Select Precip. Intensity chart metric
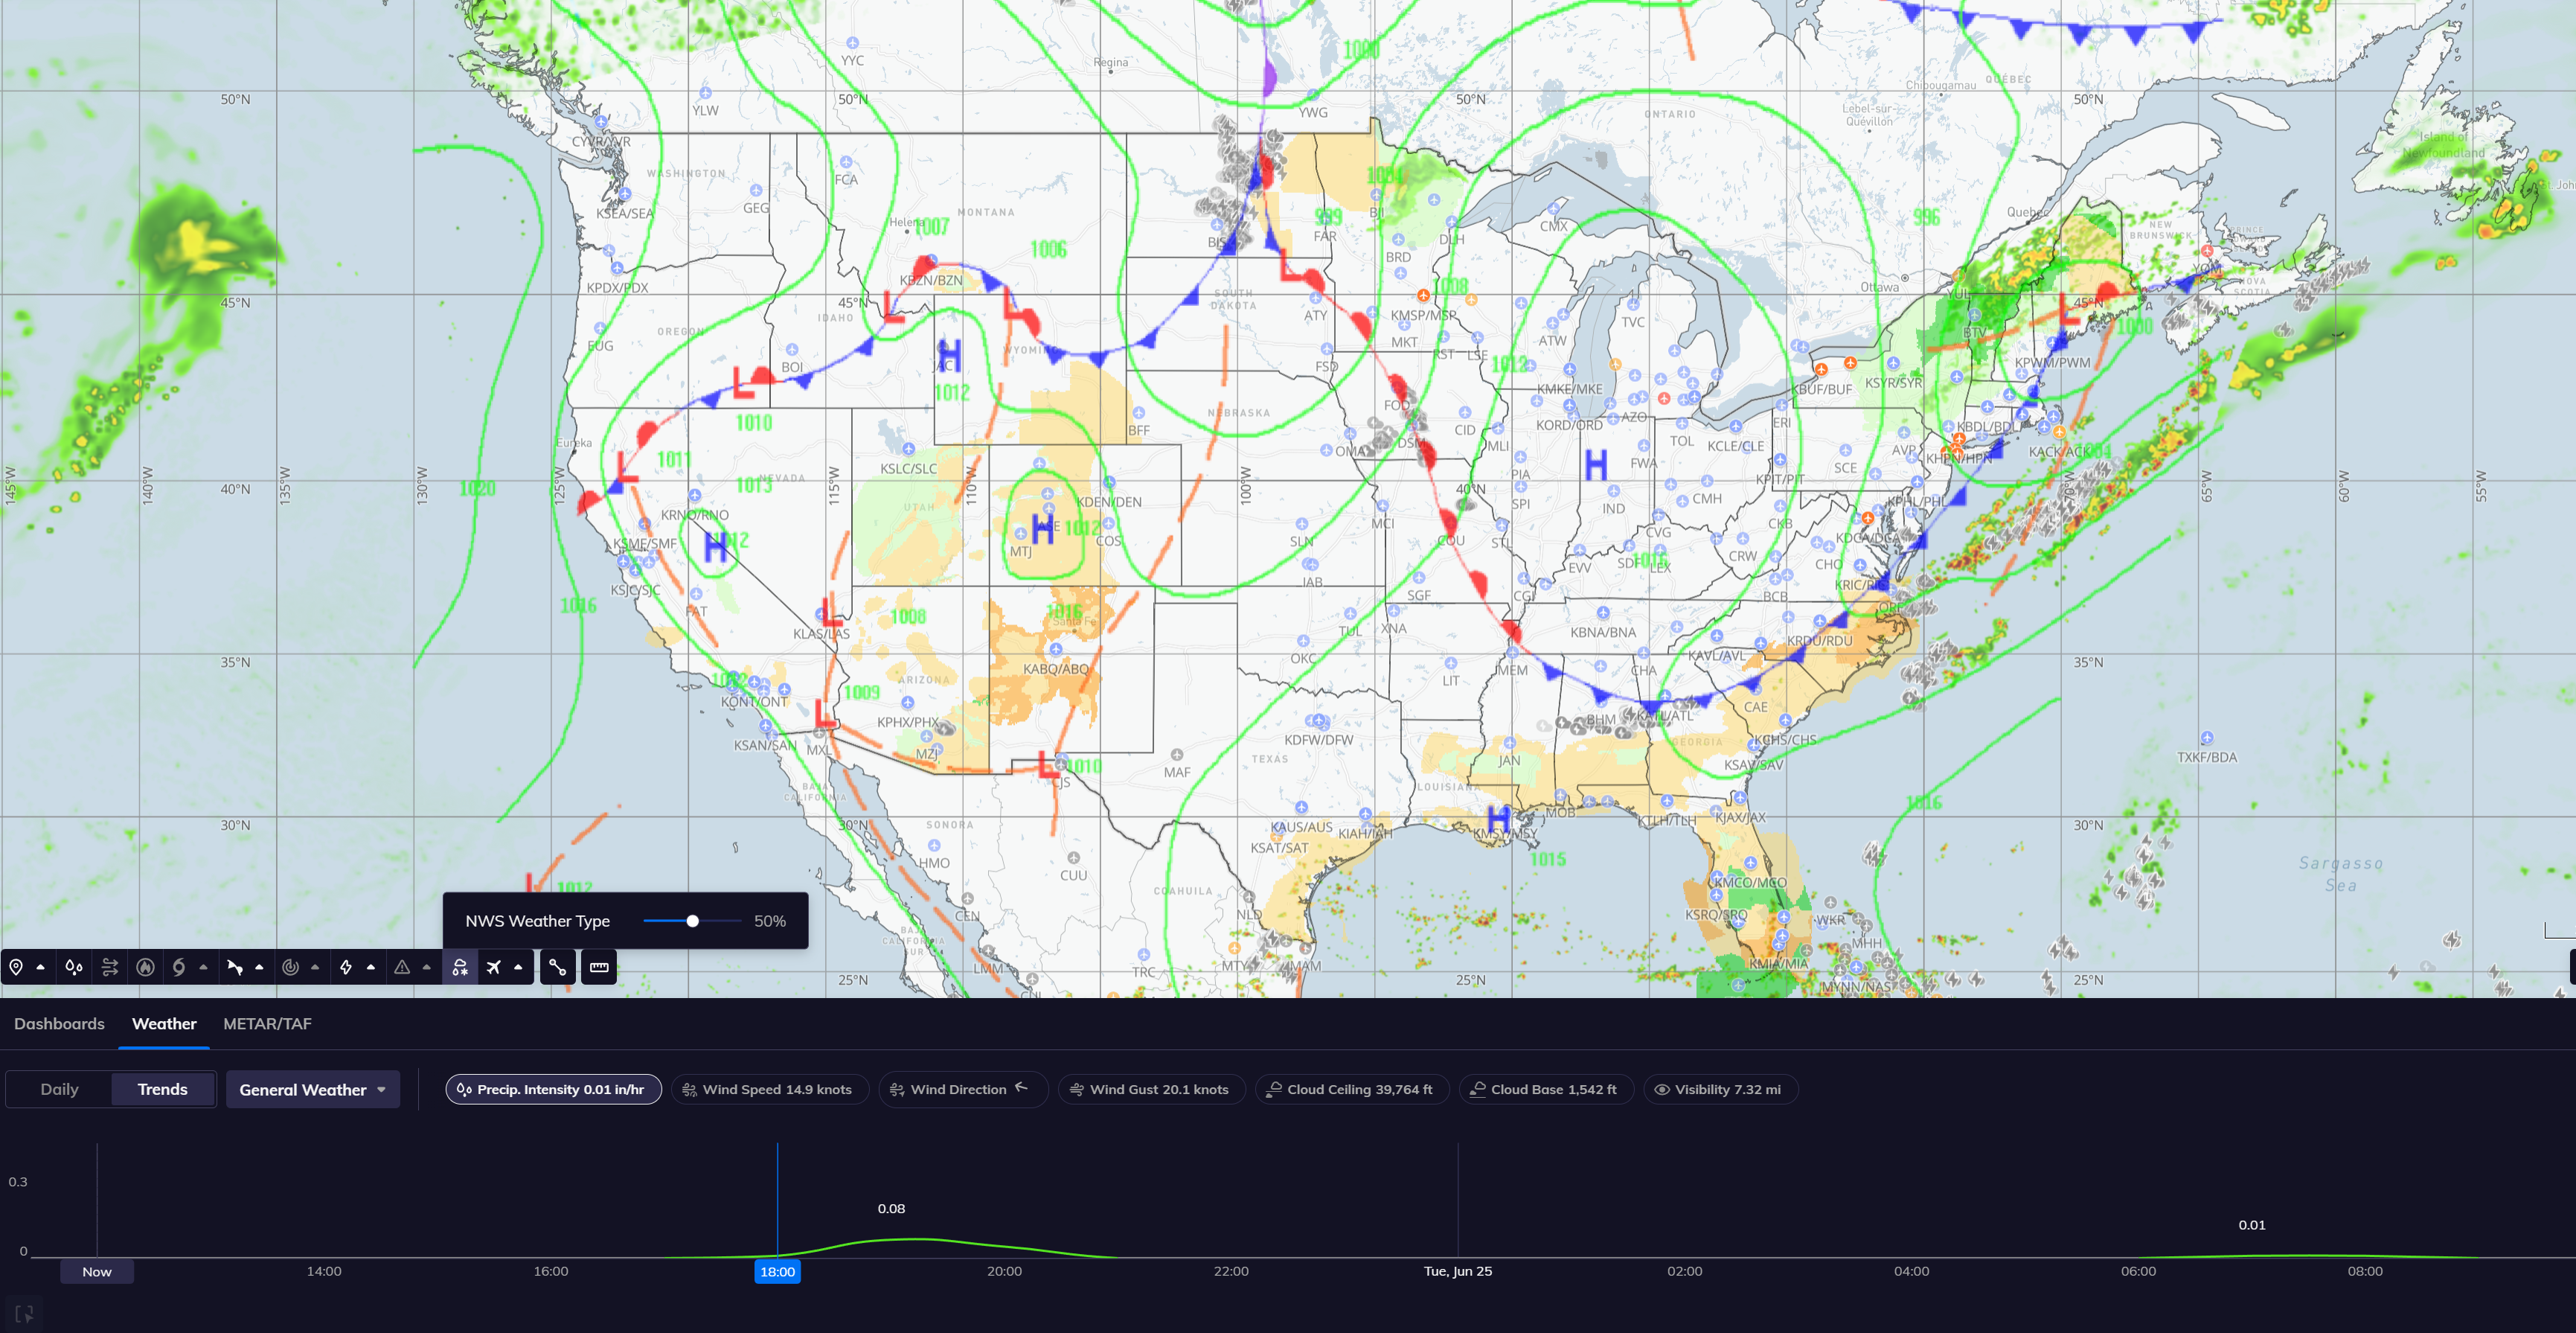This screenshot has width=2576, height=1333. pyautogui.click(x=553, y=1089)
